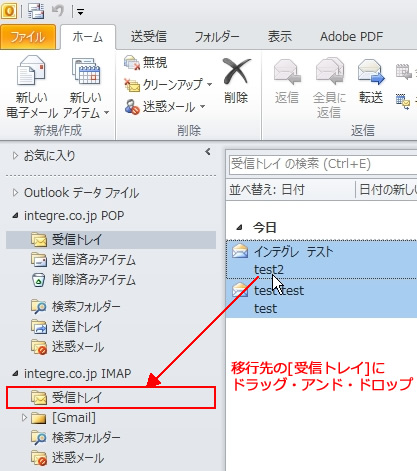Toggle 日付の新しい sort order header

tap(387, 190)
